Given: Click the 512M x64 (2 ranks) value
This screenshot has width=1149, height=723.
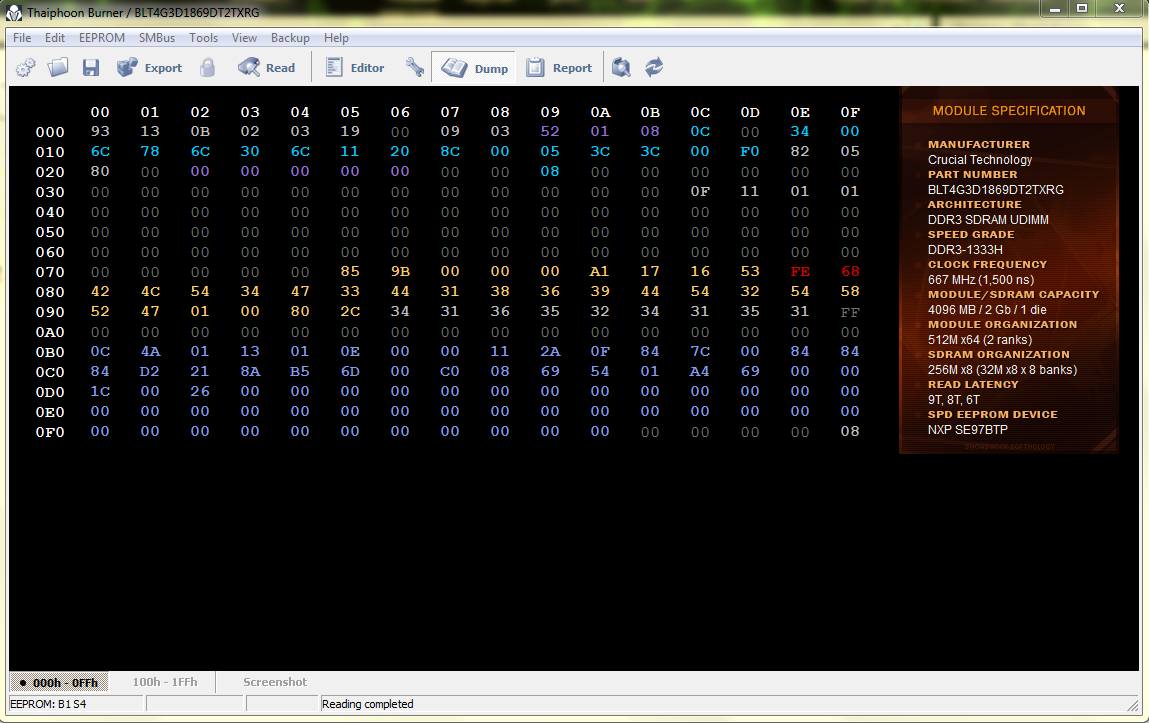Looking at the screenshot, I should (x=980, y=340).
